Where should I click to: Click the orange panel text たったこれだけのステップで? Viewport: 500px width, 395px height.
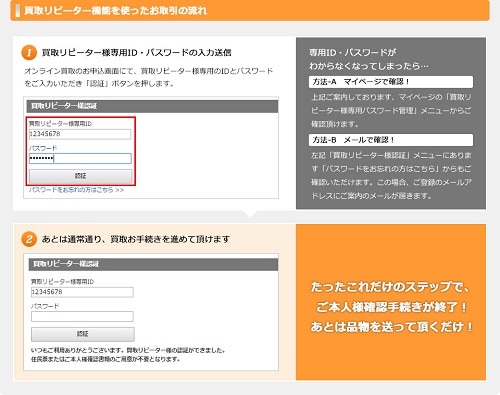(x=390, y=287)
